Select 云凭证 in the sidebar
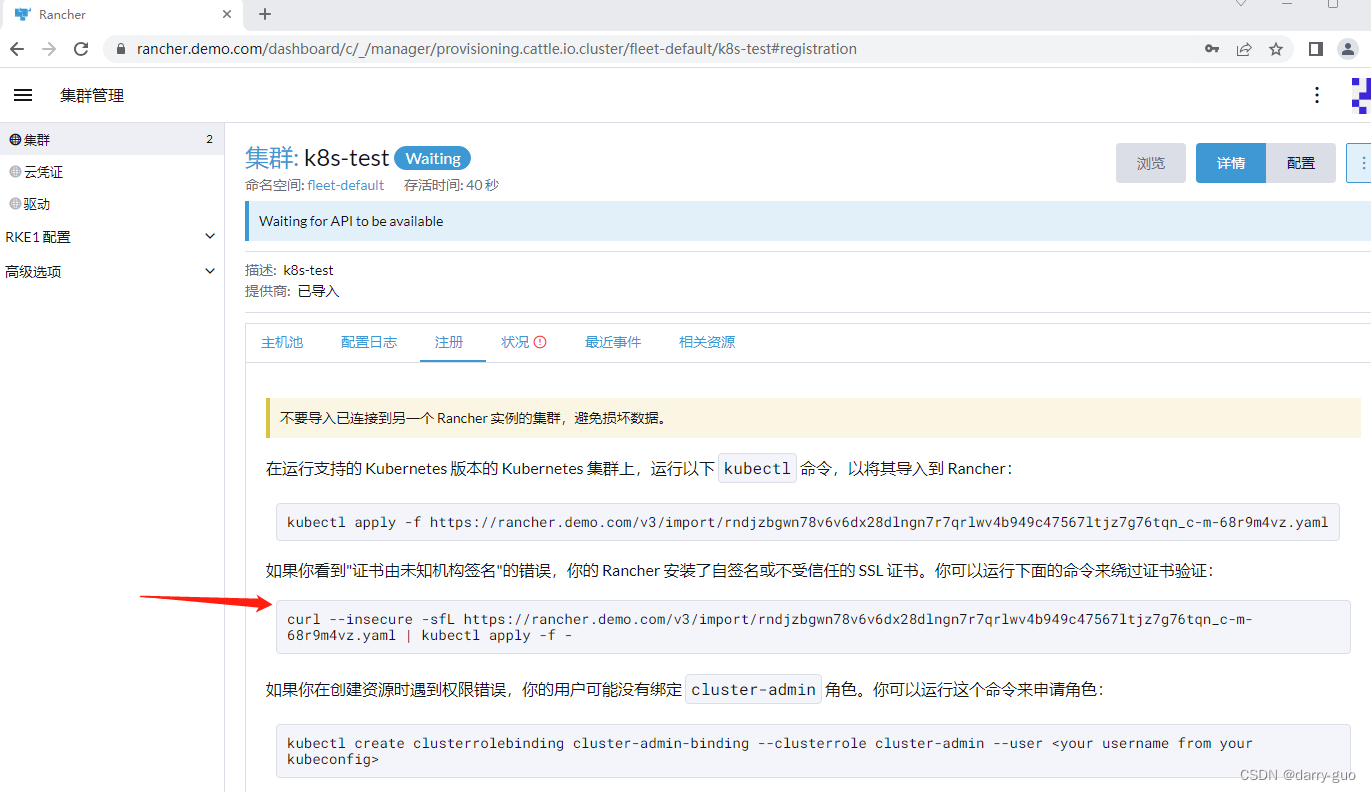 pos(112,172)
